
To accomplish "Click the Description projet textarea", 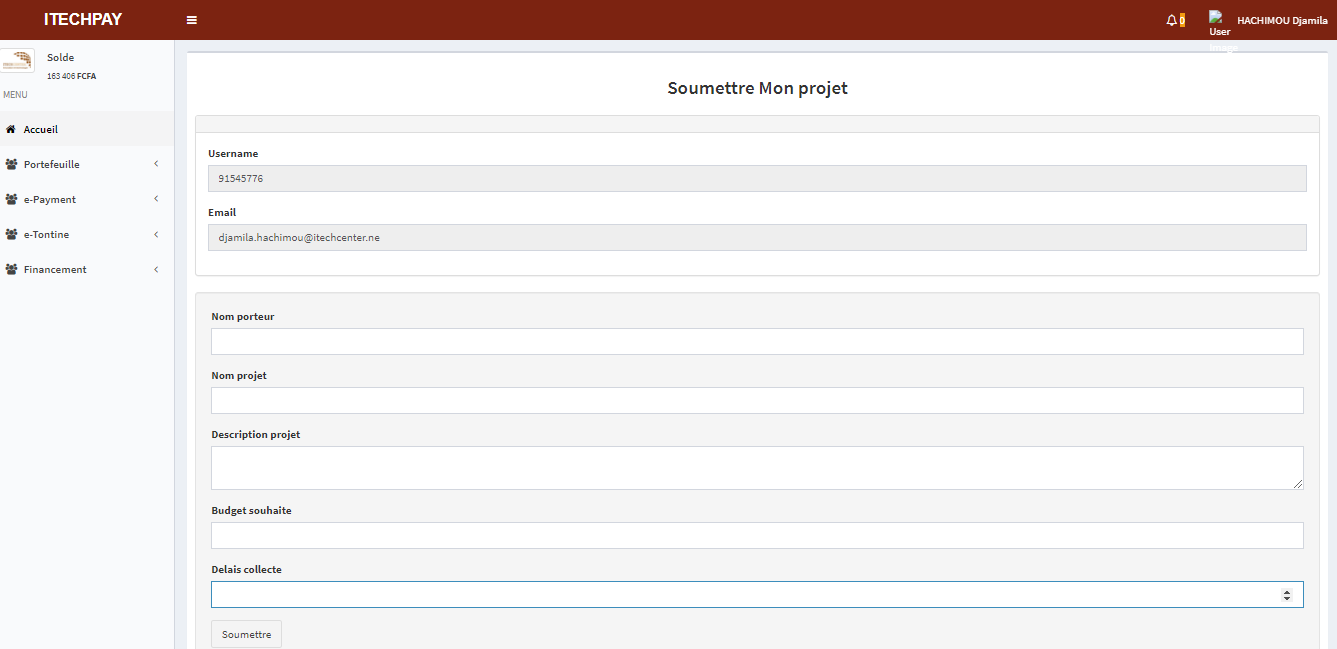I will 756,467.
